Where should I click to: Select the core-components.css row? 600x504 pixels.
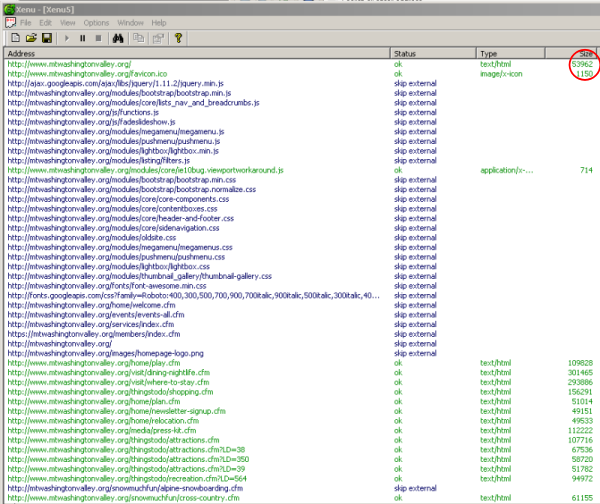click(x=300, y=199)
